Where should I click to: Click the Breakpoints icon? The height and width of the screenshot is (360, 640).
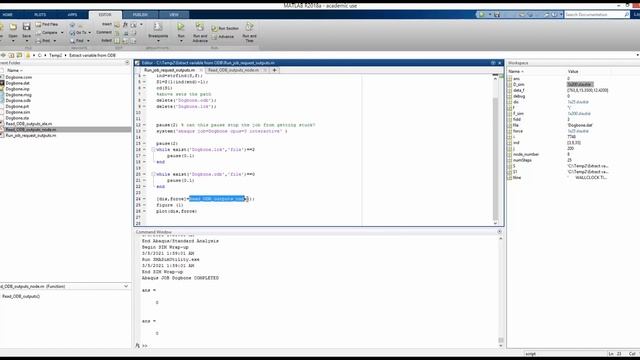coord(158,27)
